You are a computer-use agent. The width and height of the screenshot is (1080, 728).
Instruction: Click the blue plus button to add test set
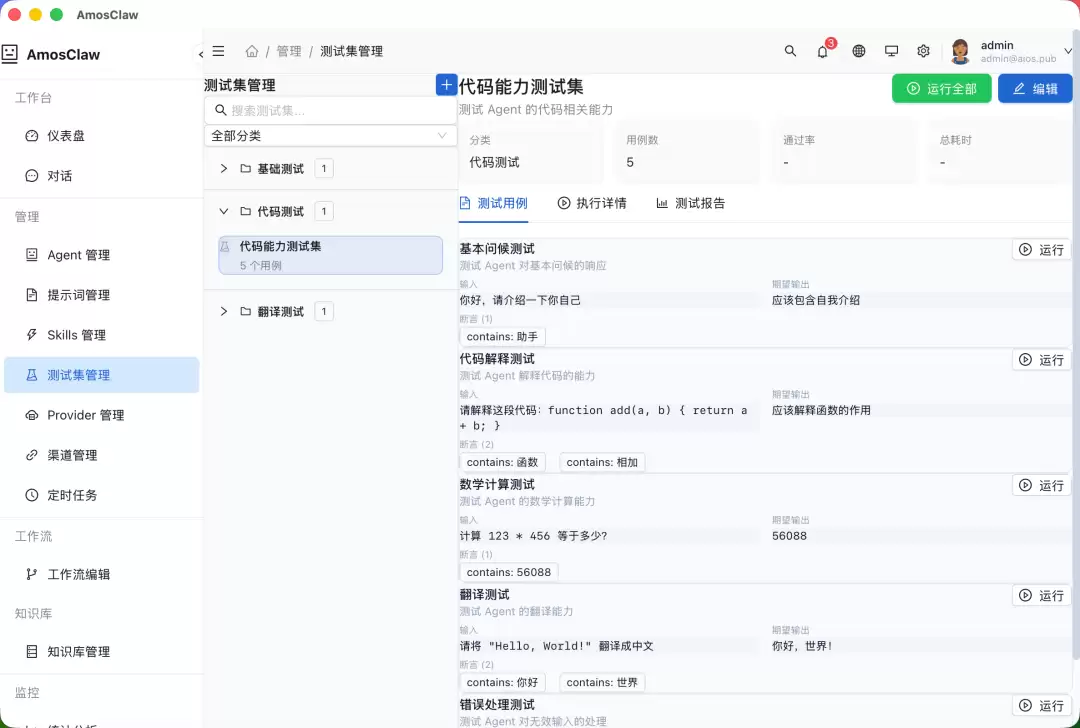click(x=446, y=85)
